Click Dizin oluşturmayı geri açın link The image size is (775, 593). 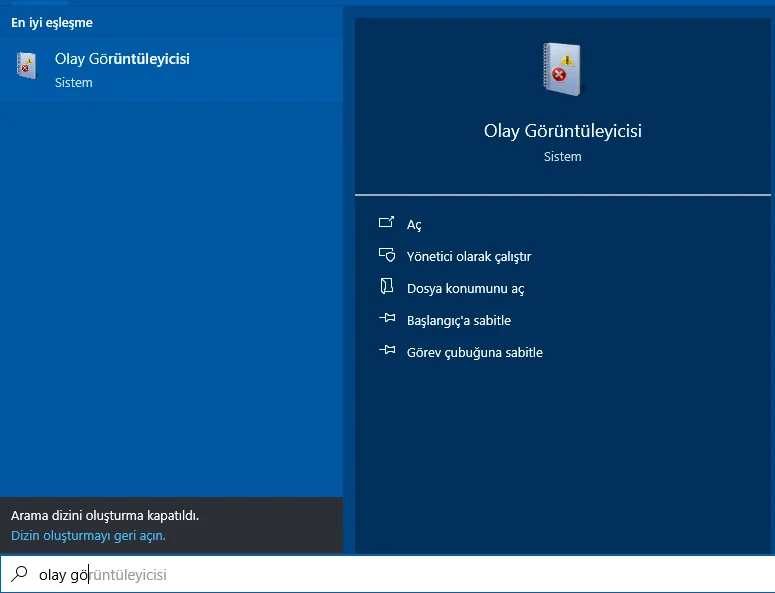(88, 536)
